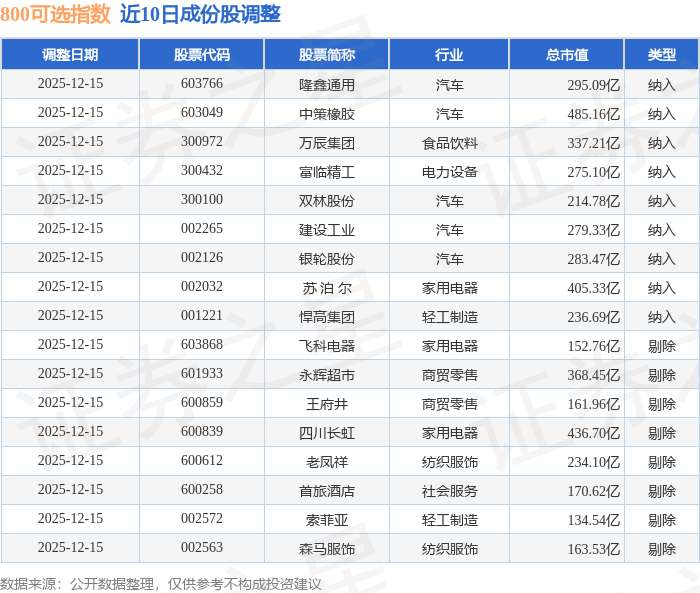The width and height of the screenshot is (700, 593).
Task: Click stock name 悍高集团
Action: 327,317
